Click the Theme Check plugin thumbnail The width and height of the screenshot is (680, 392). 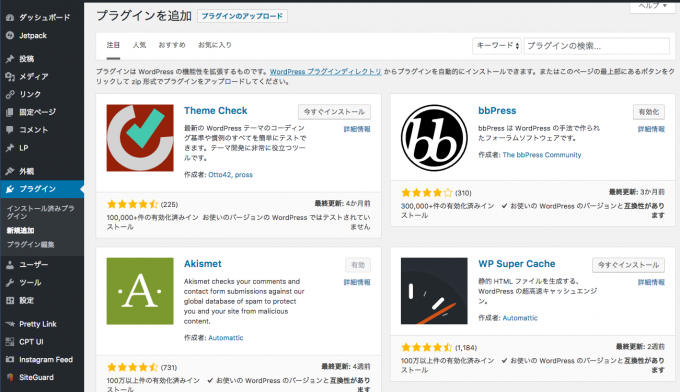[x=140, y=138]
